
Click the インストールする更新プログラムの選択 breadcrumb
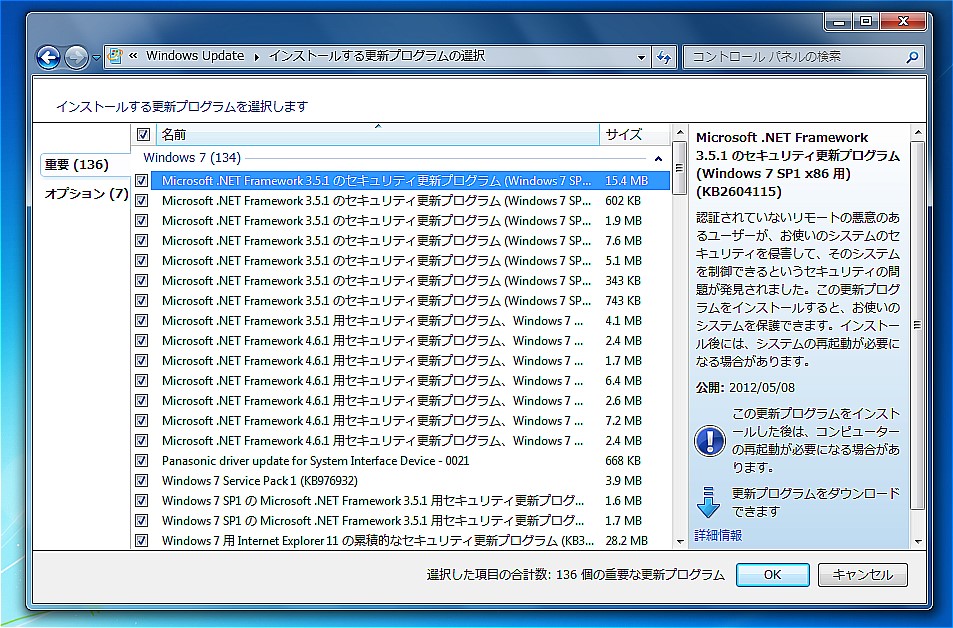[x=377, y=56]
